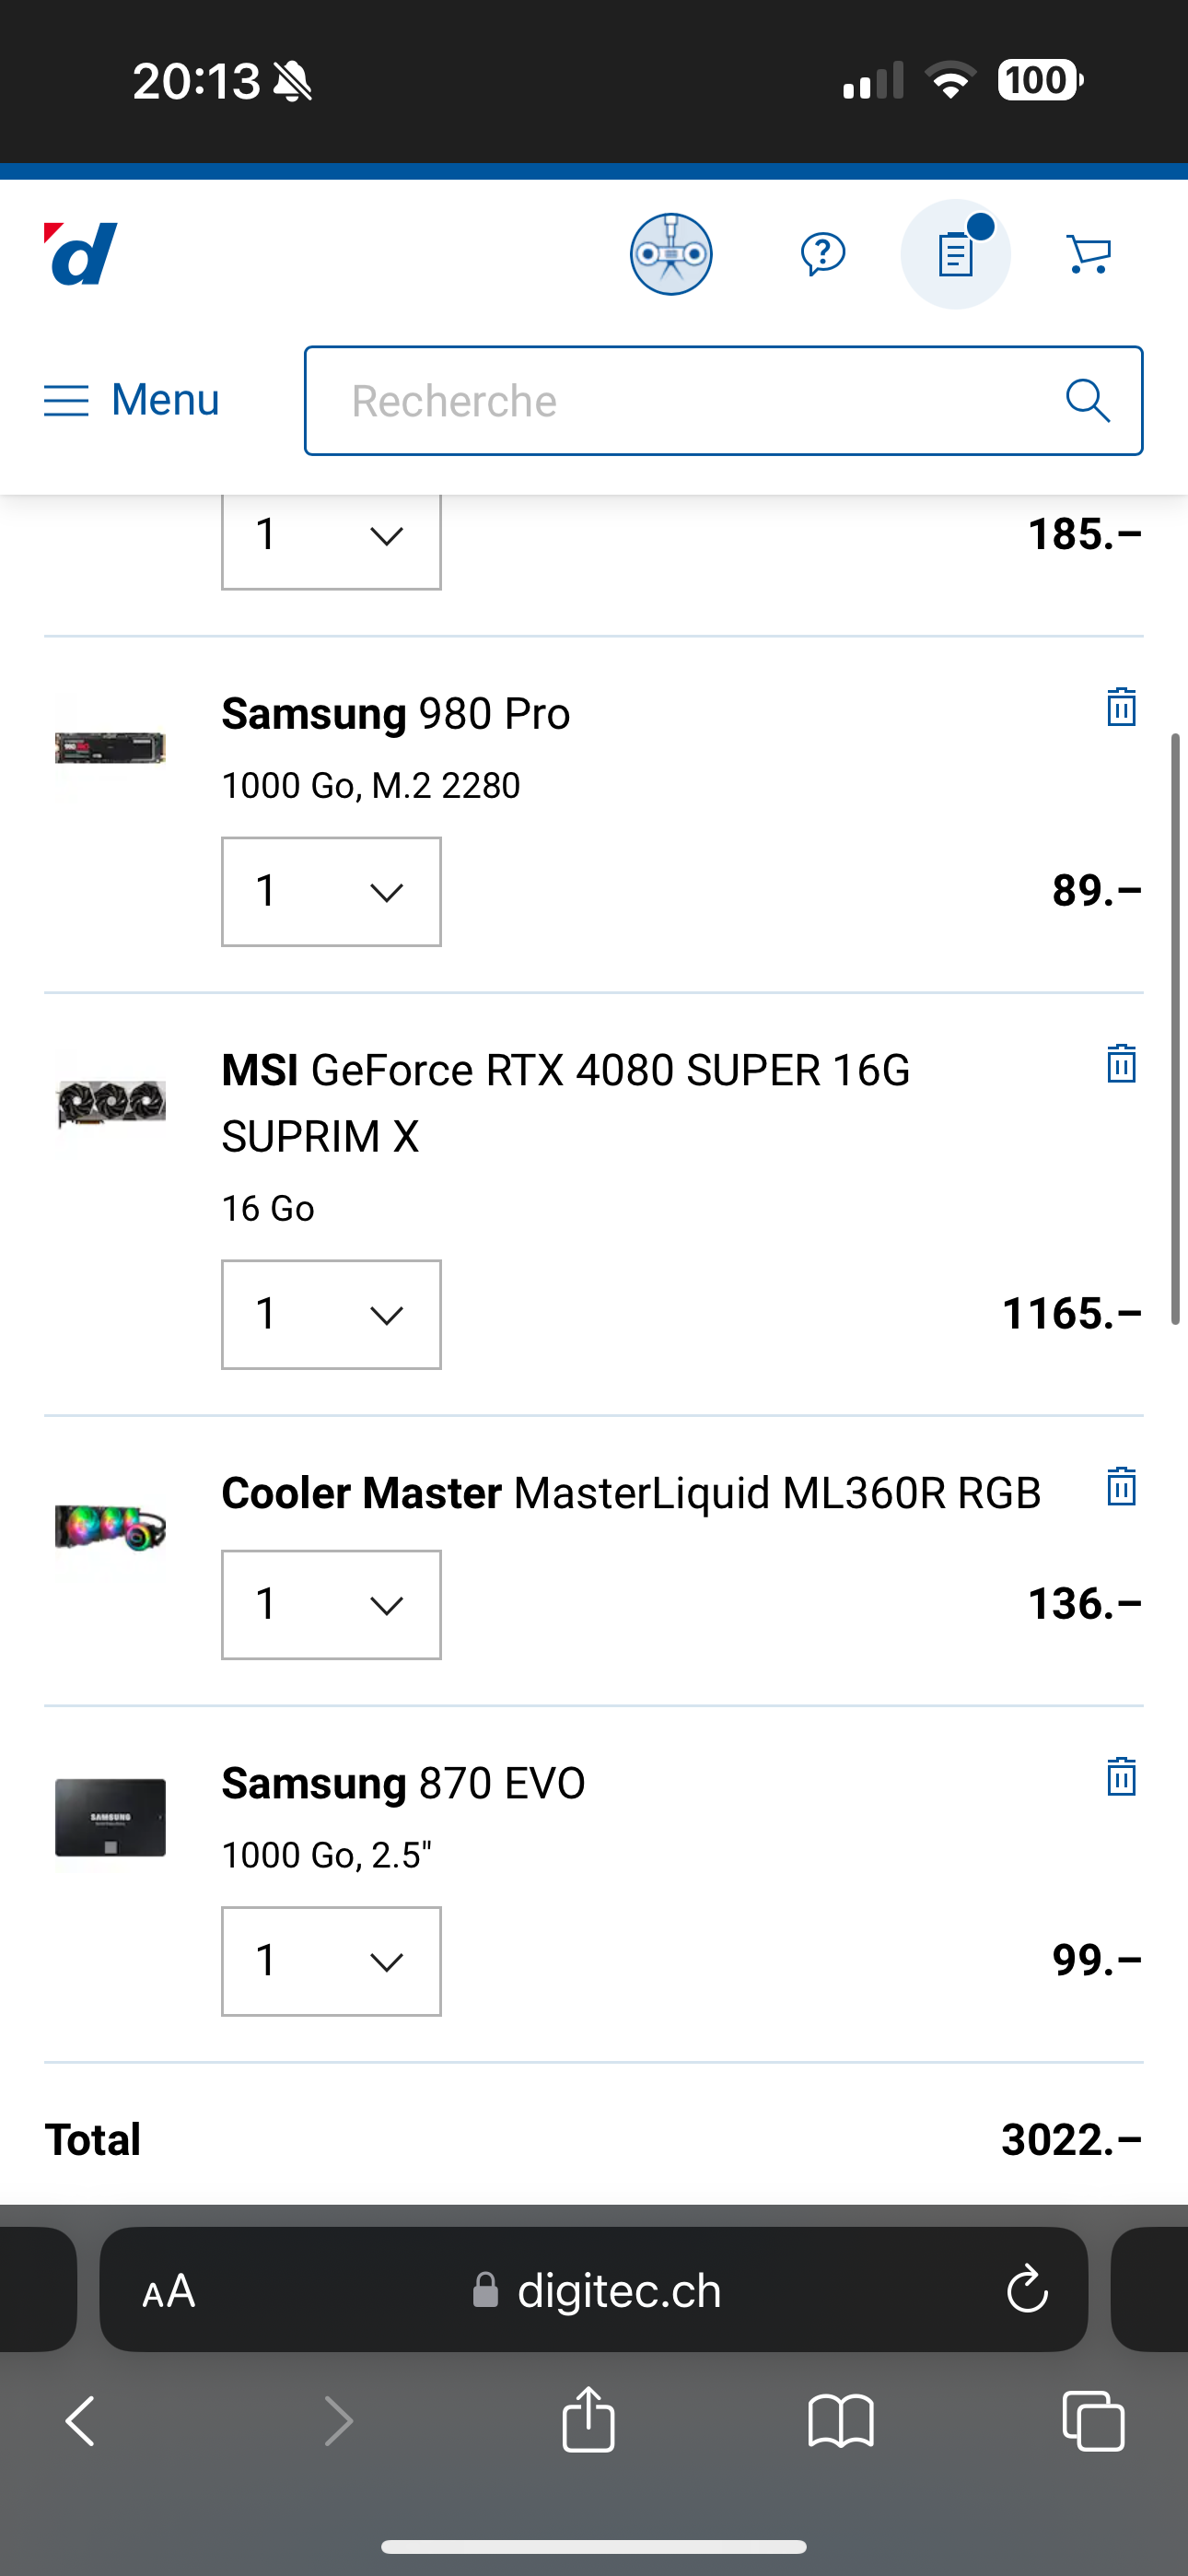Tap the search magnifier icon
The image size is (1188, 2576).
[x=1088, y=401]
